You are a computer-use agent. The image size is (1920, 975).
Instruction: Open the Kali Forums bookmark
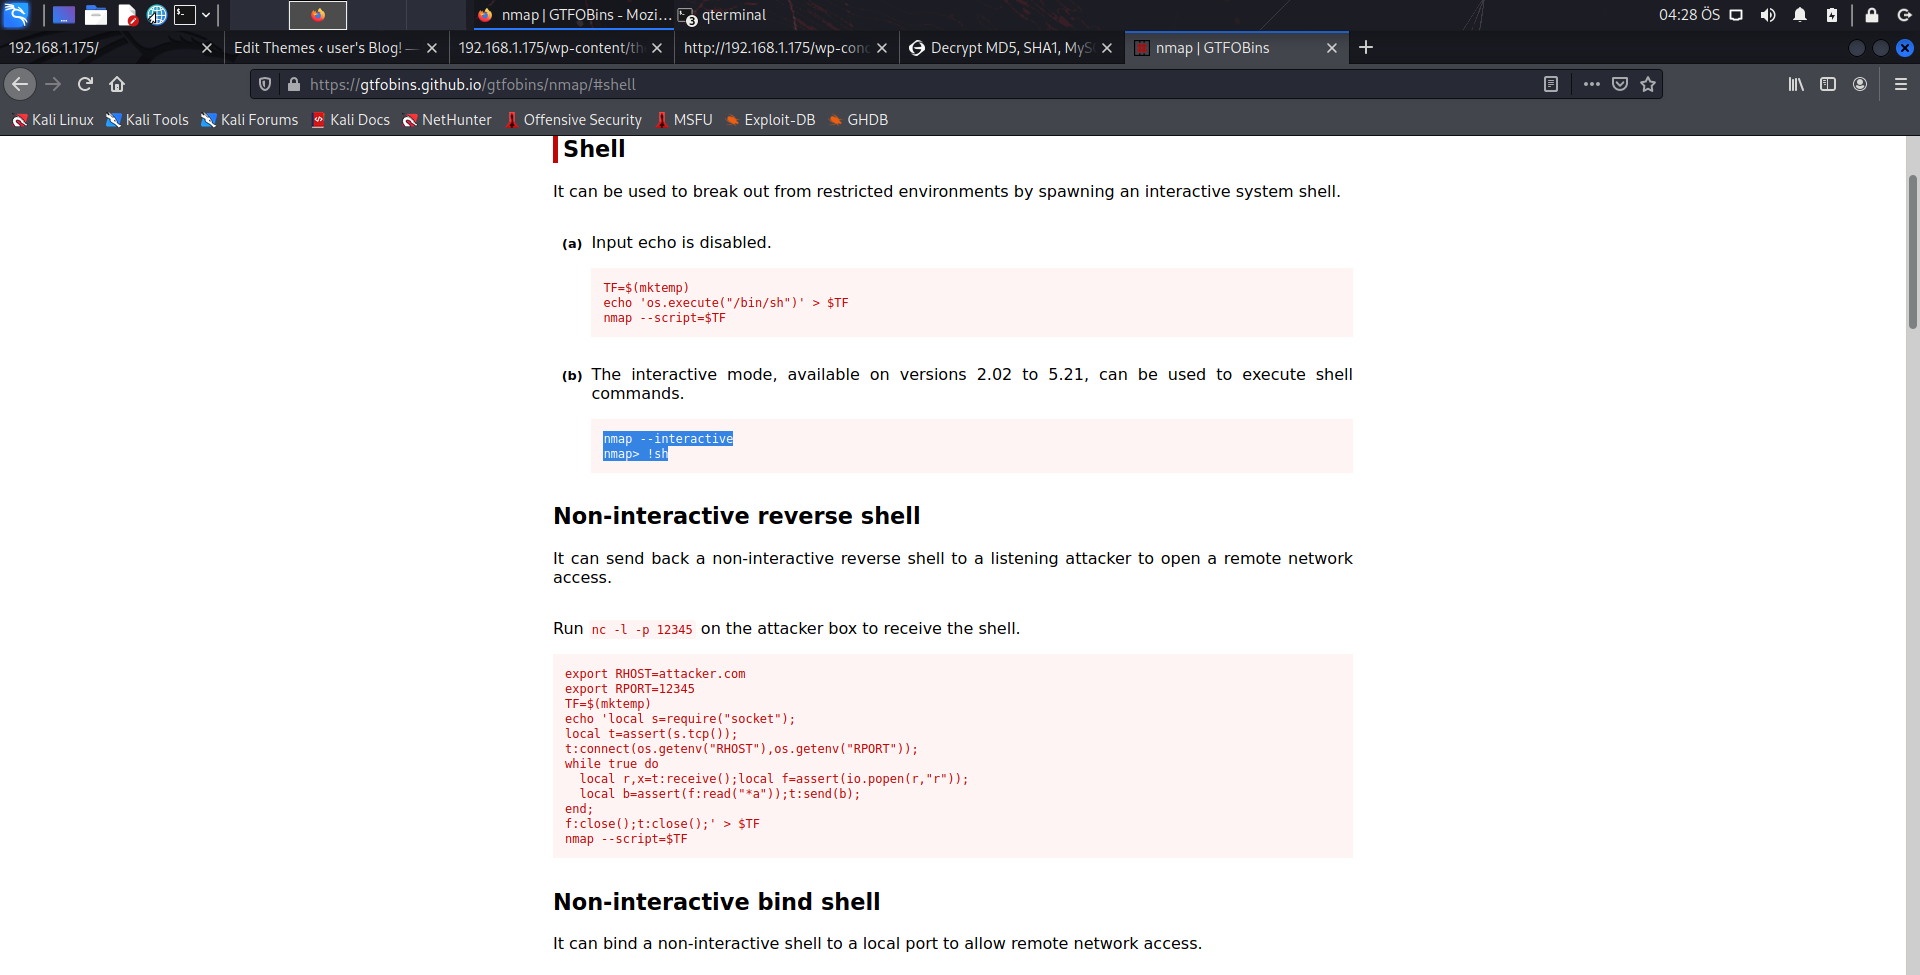(250, 120)
